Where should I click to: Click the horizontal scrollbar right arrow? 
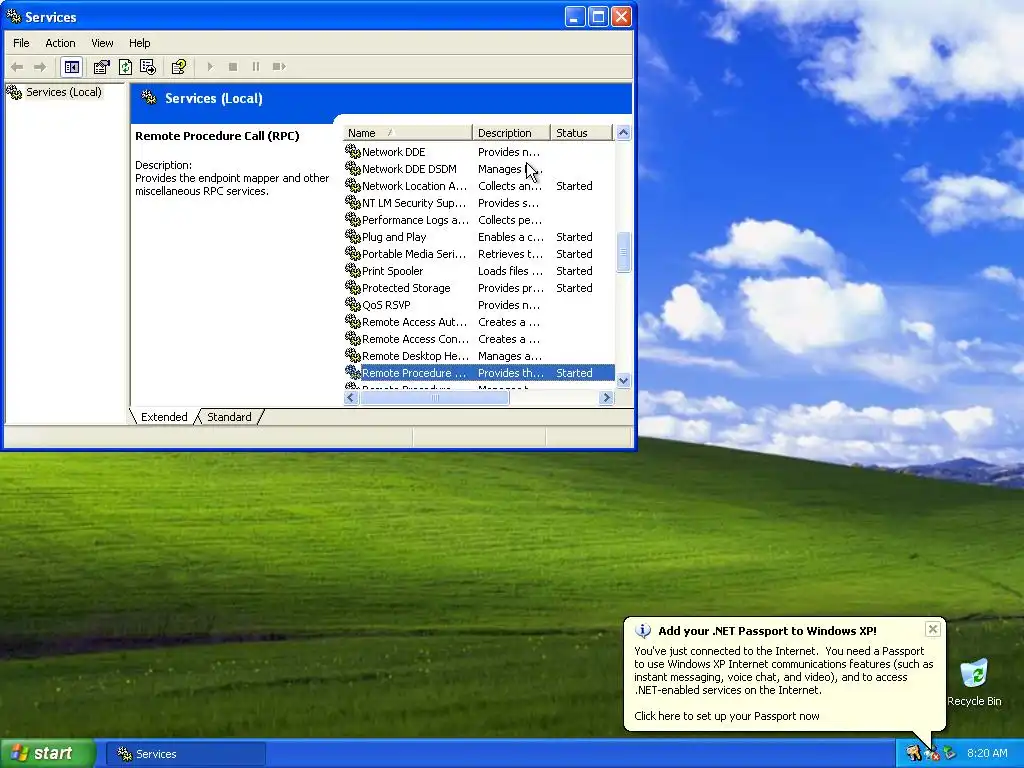pyautogui.click(x=607, y=397)
